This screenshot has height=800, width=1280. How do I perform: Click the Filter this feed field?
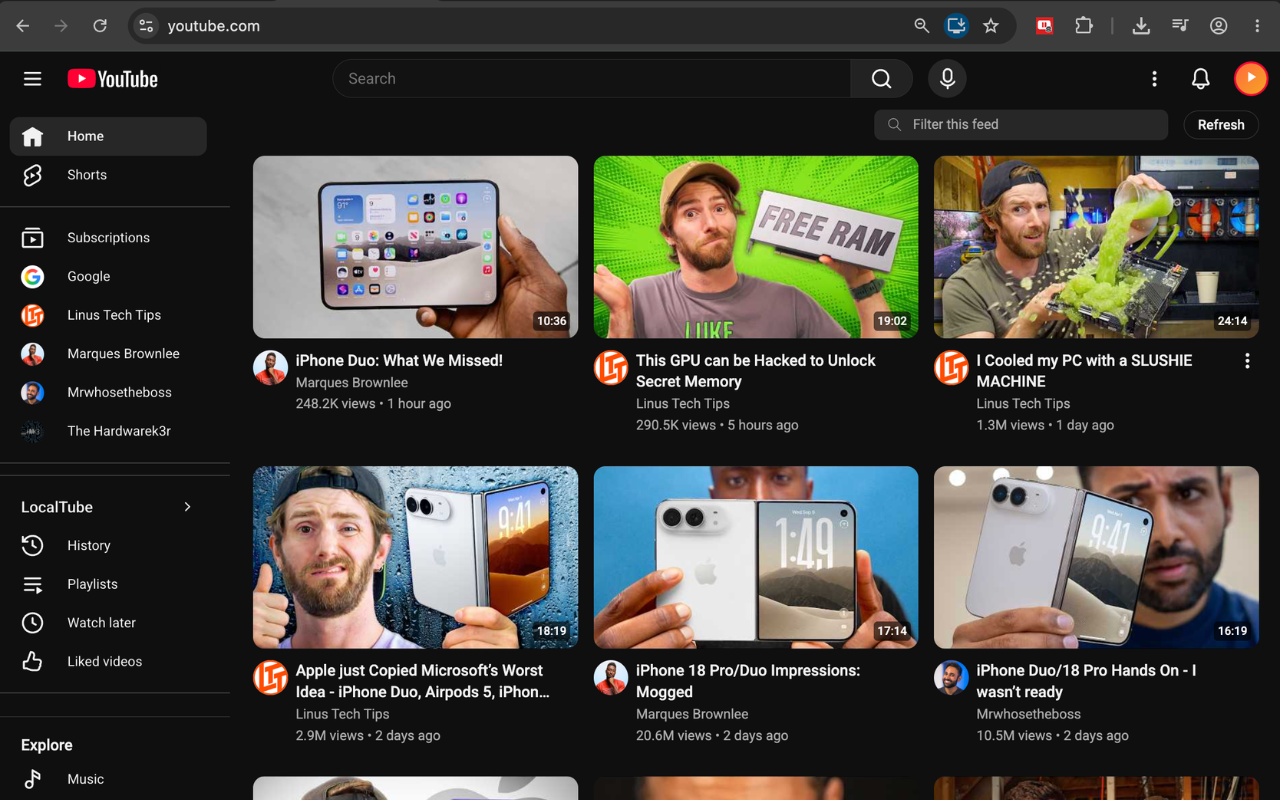(x=1021, y=125)
